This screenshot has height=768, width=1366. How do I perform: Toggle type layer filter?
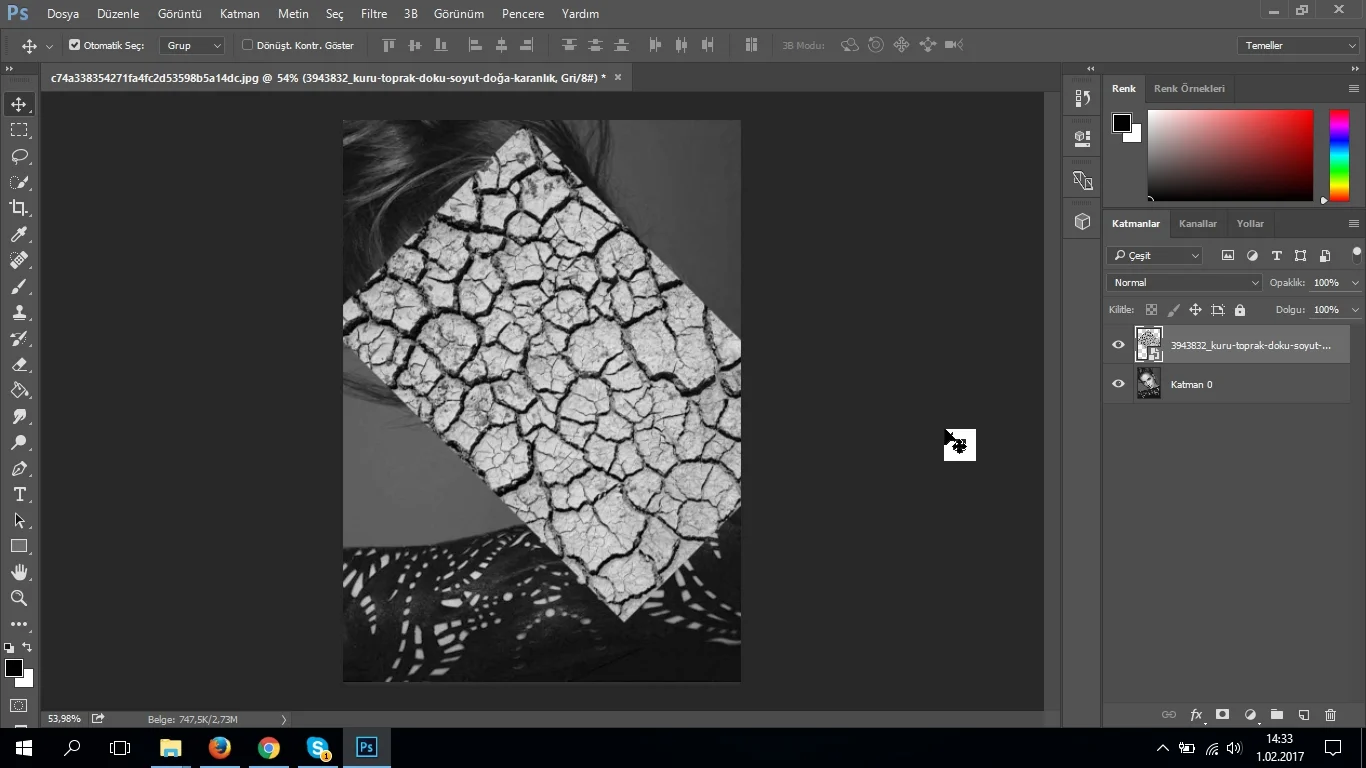(1276, 256)
